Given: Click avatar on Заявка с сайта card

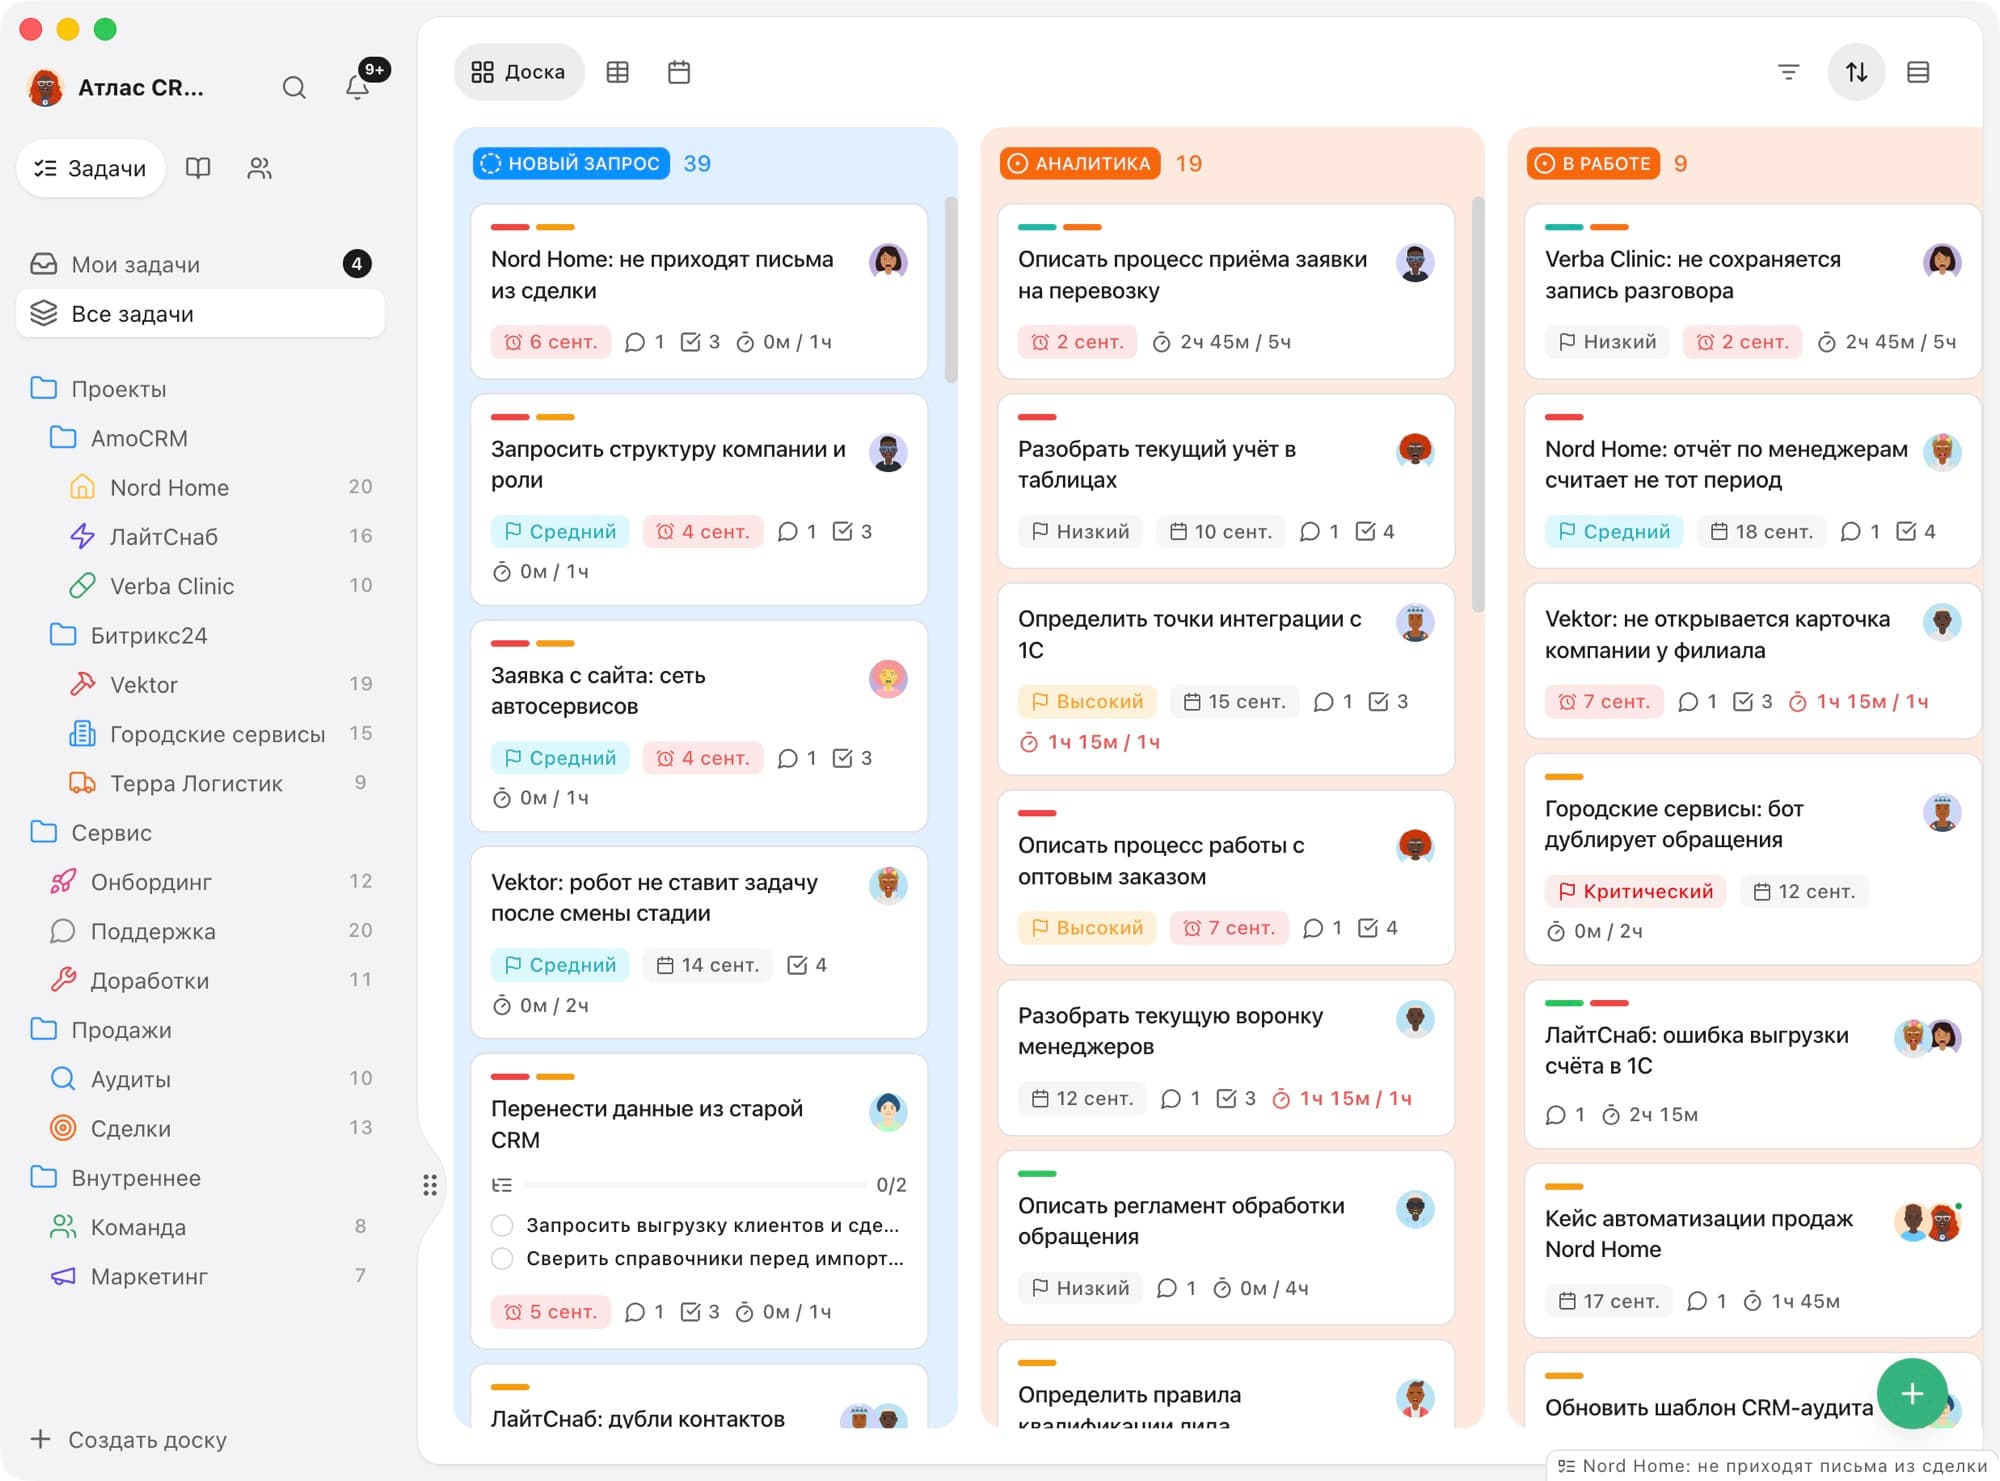Looking at the screenshot, I should pyautogui.click(x=888, y=678).
